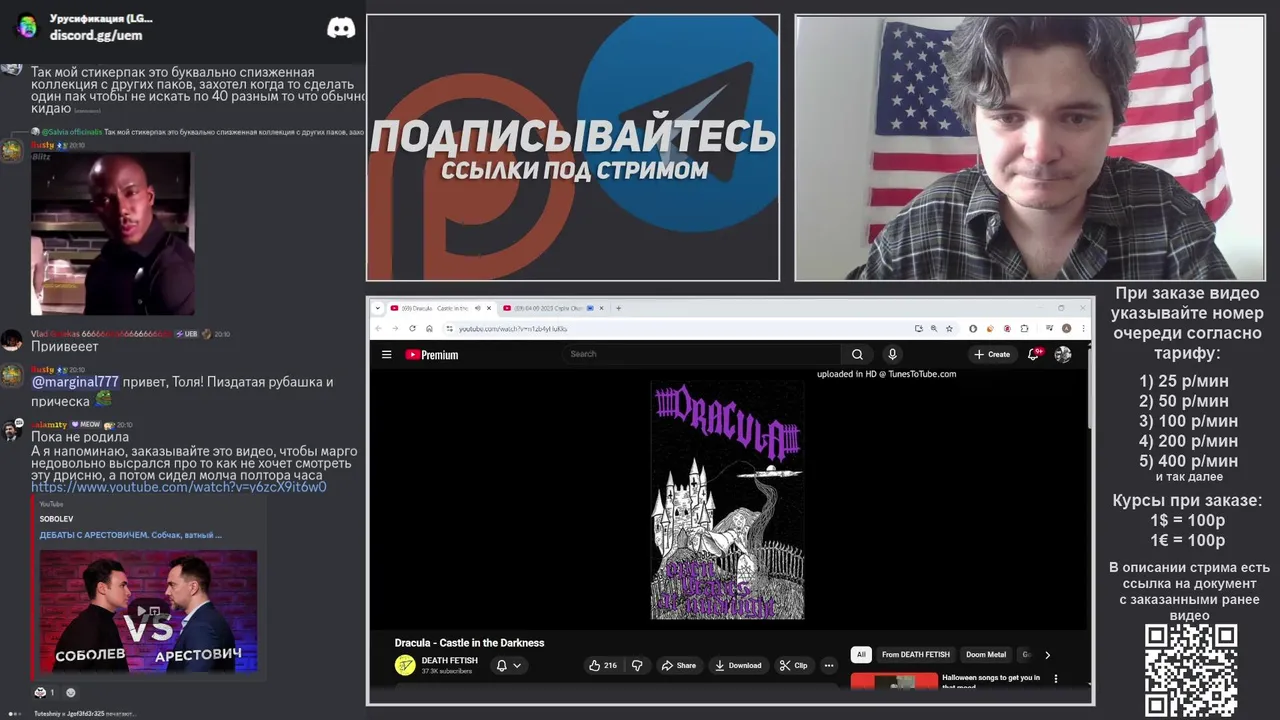Viewport: 1280px width, 720px height.
Task: Open the browser extensions puzzle icon
Action: 1024,328
